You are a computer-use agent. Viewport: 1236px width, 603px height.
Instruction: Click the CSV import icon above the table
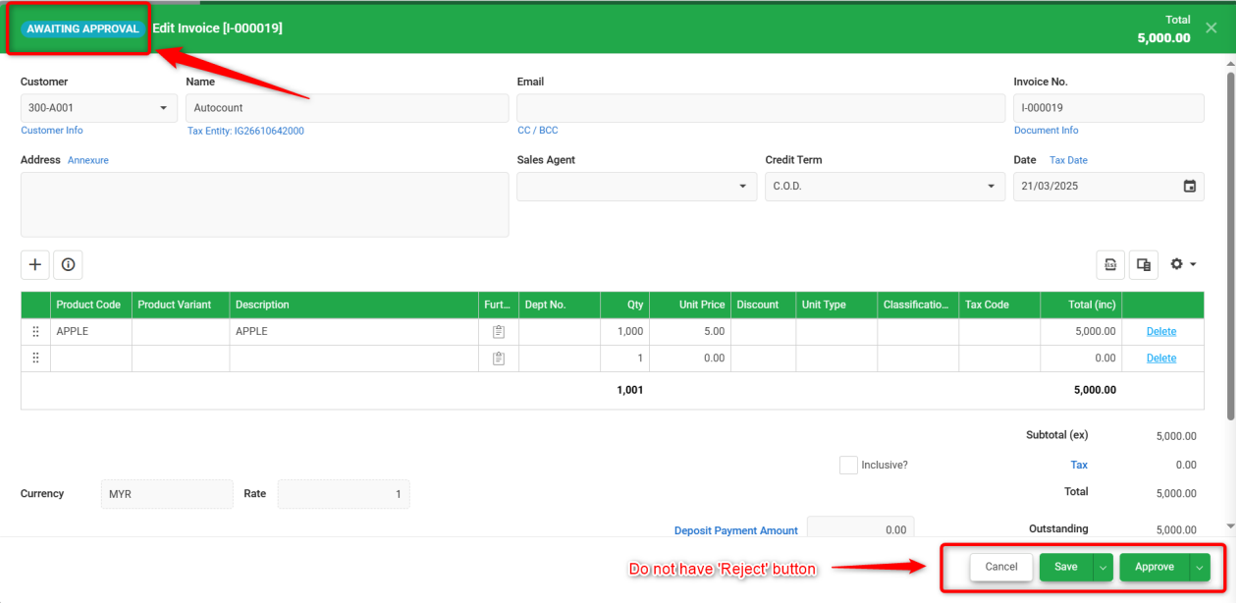coord(1110,264)
